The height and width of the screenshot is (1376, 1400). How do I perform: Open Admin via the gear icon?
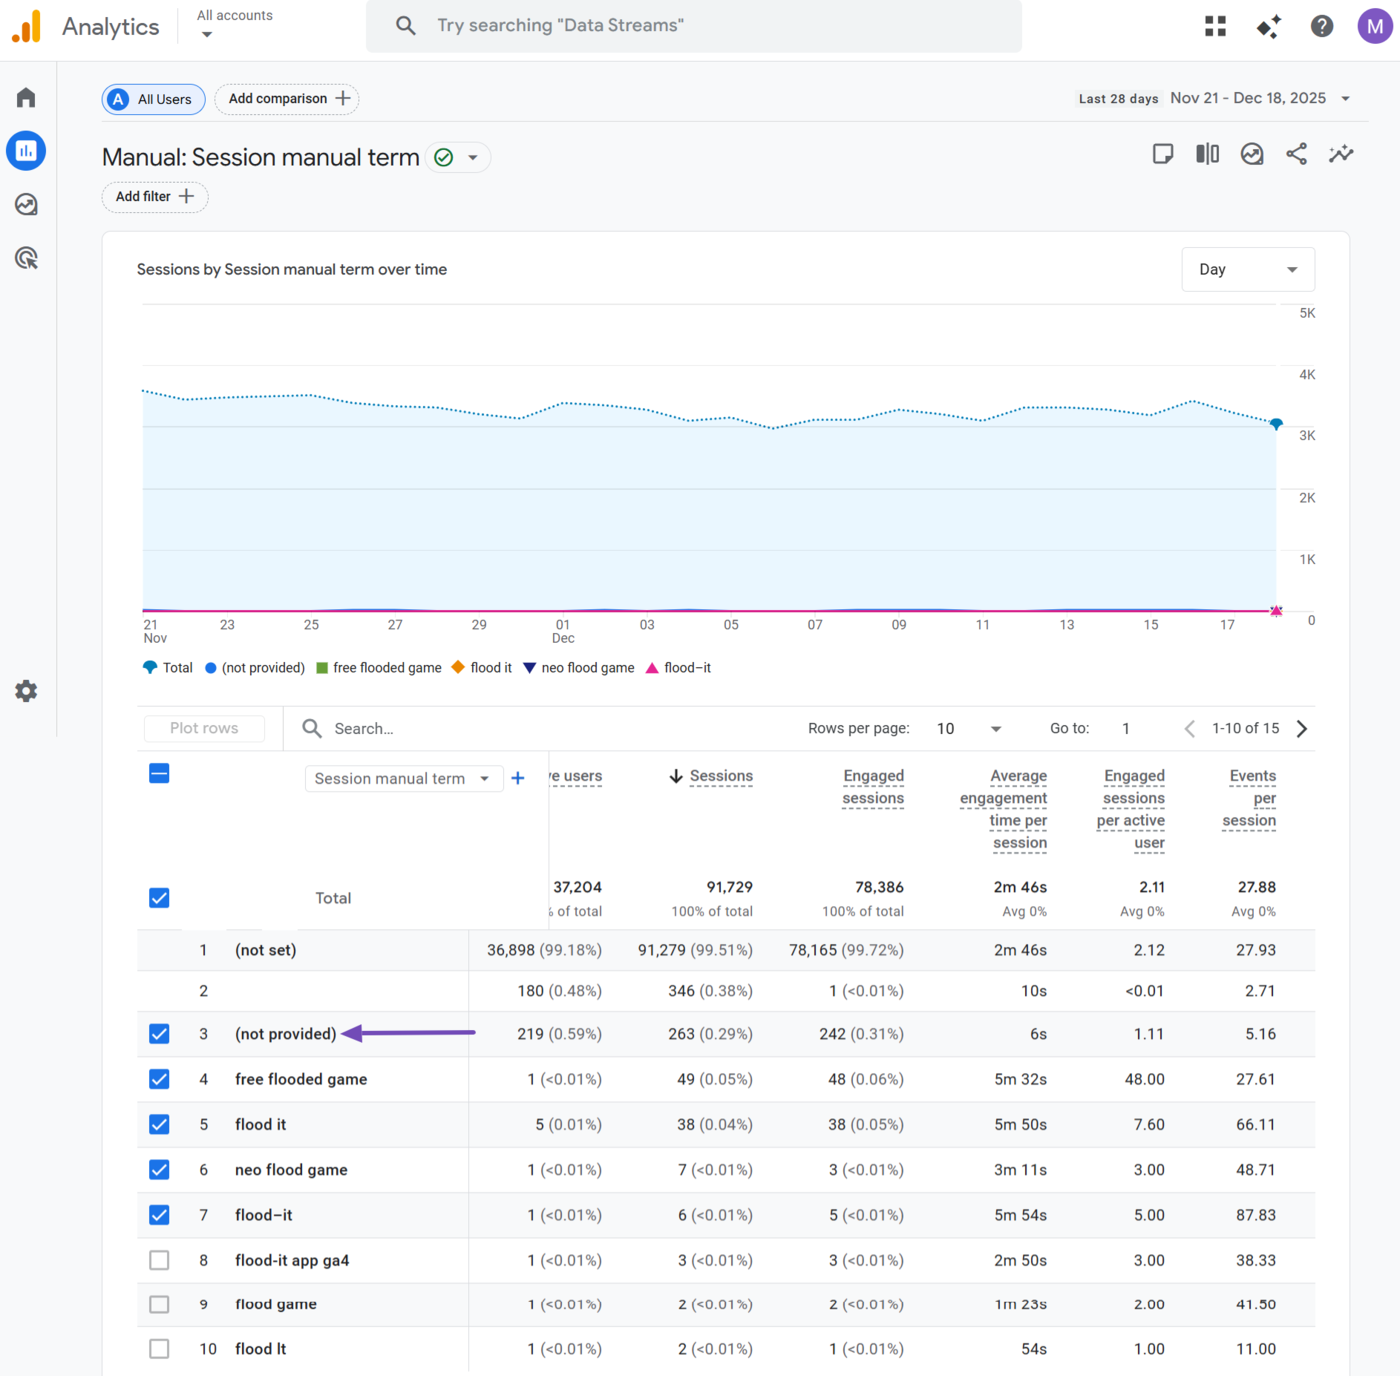pos(25,690)
